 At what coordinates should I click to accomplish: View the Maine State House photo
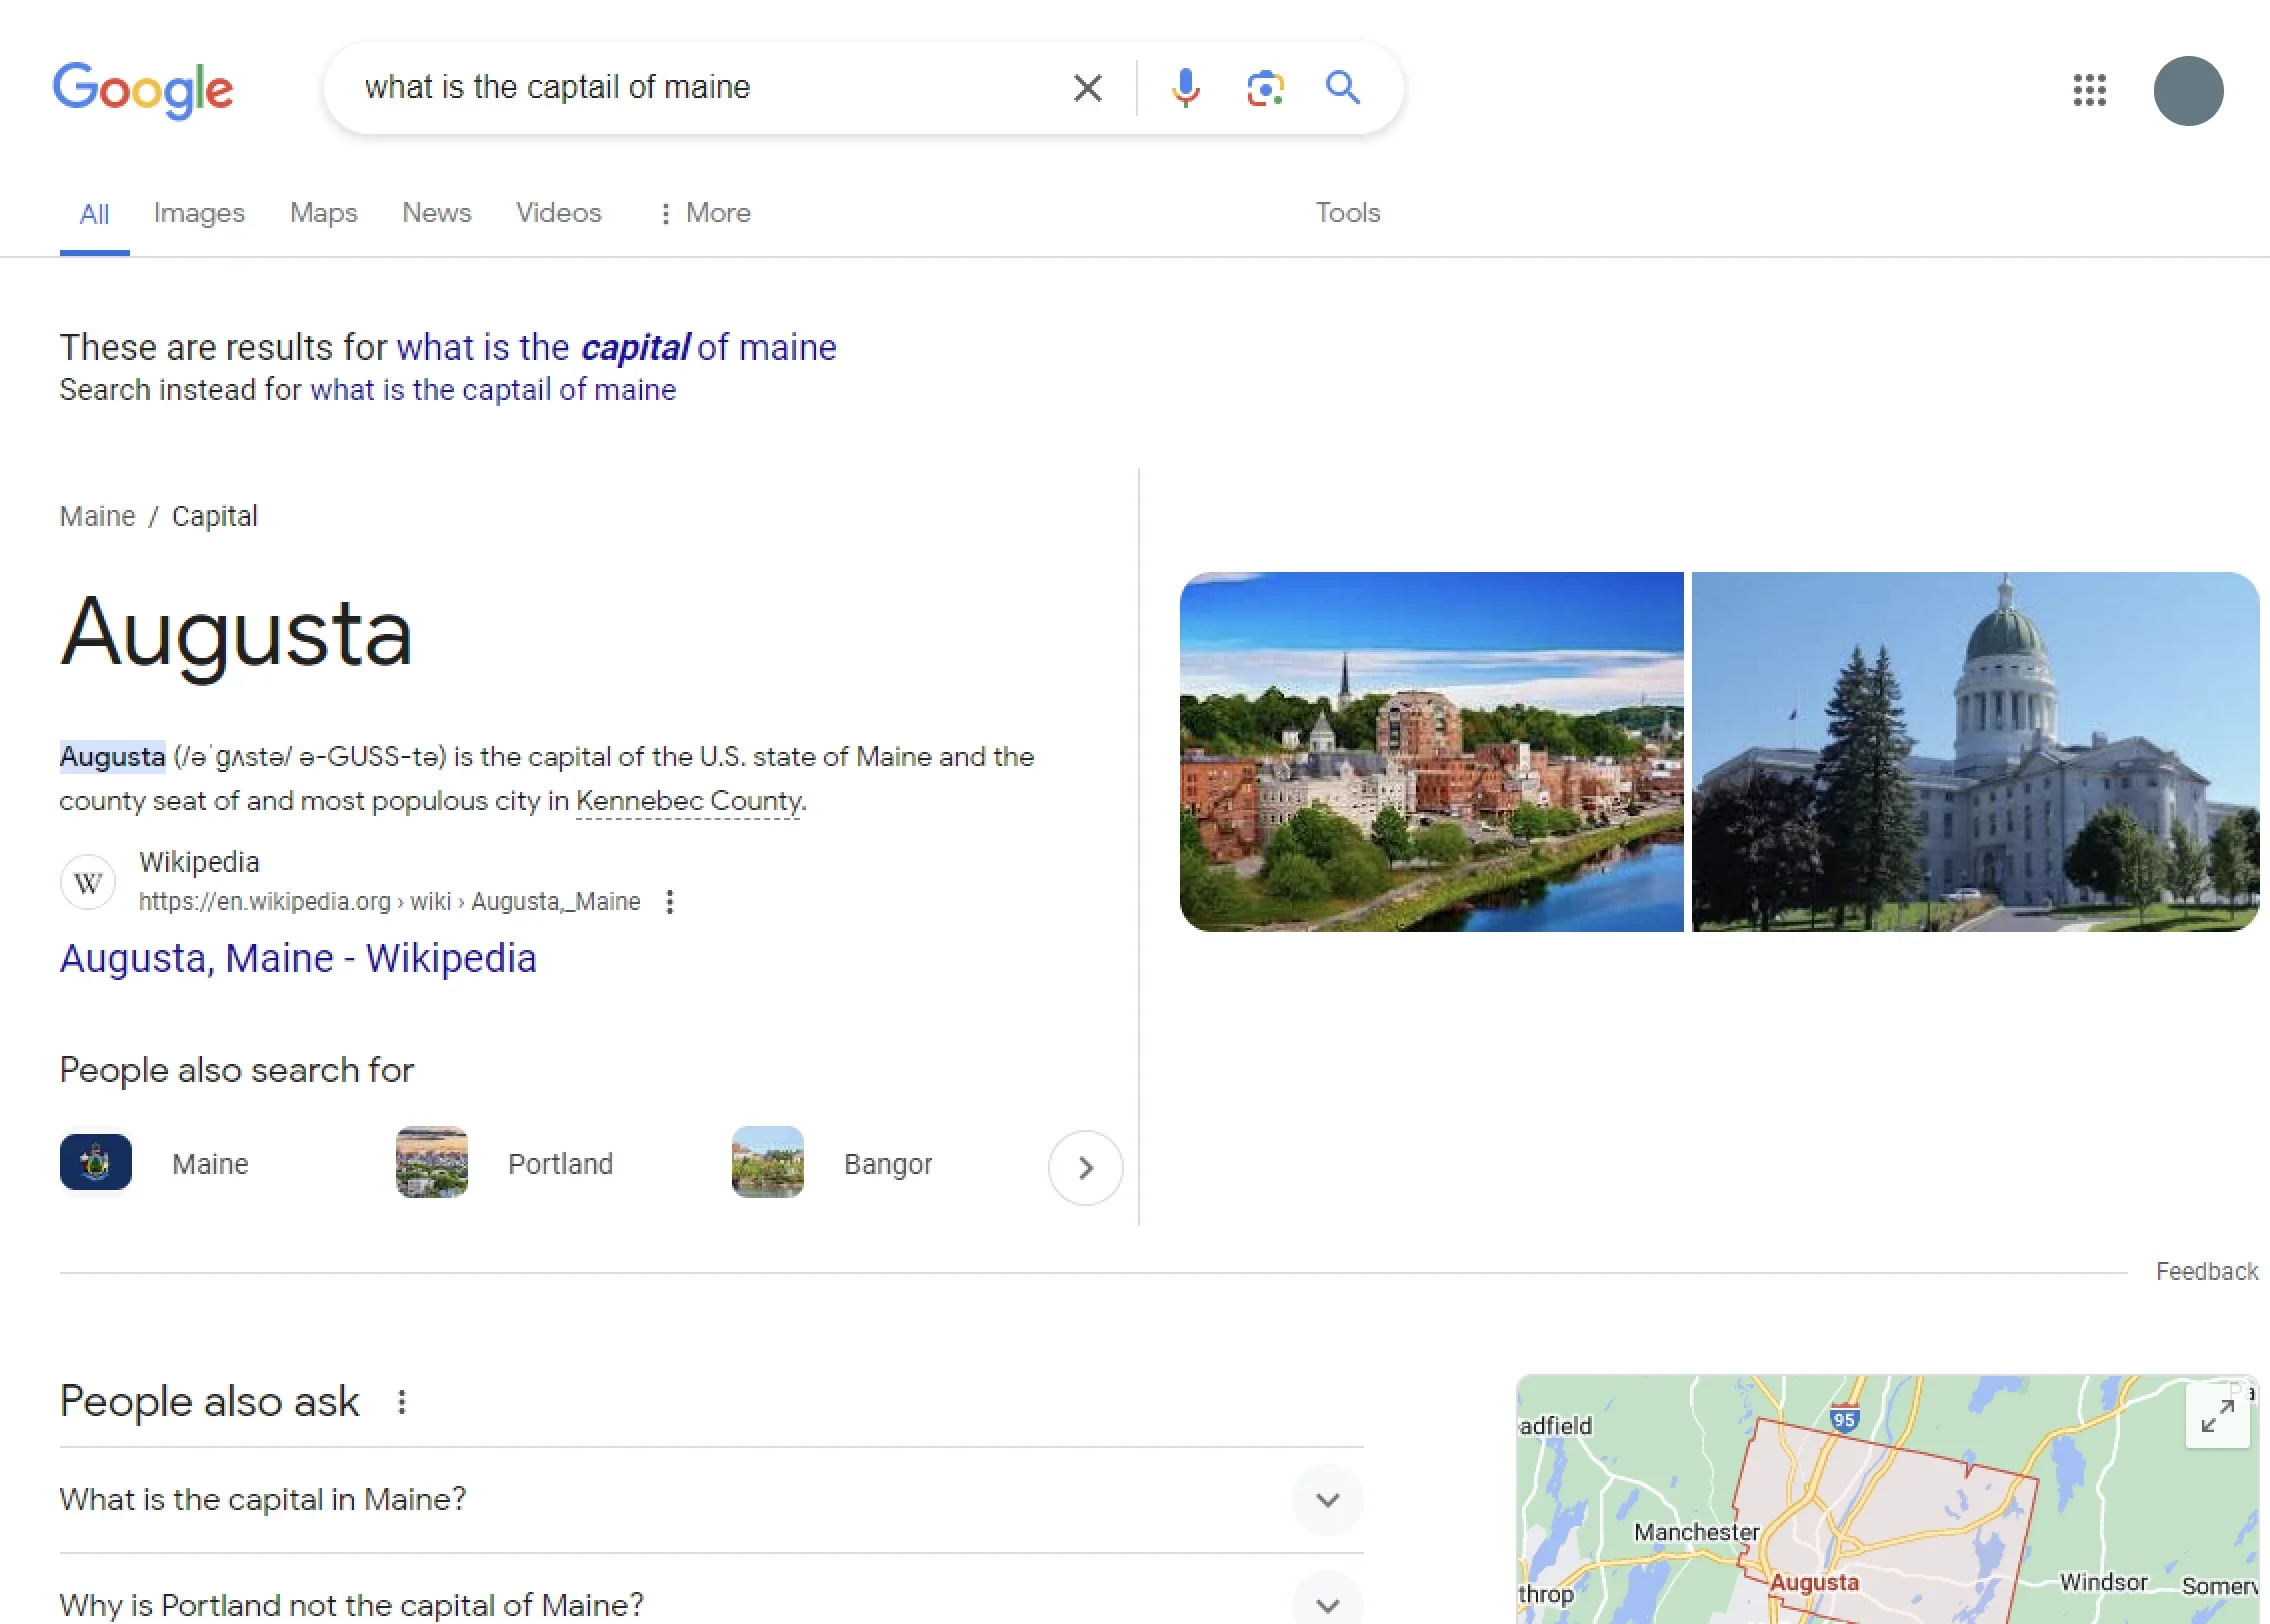[x=1975, y=752]
